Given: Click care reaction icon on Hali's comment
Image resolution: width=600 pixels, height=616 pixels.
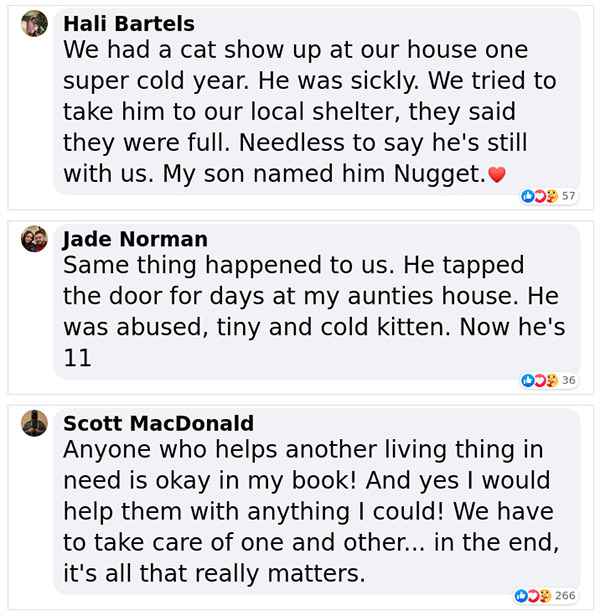Looking at the screenshot, I should [552, 196].
